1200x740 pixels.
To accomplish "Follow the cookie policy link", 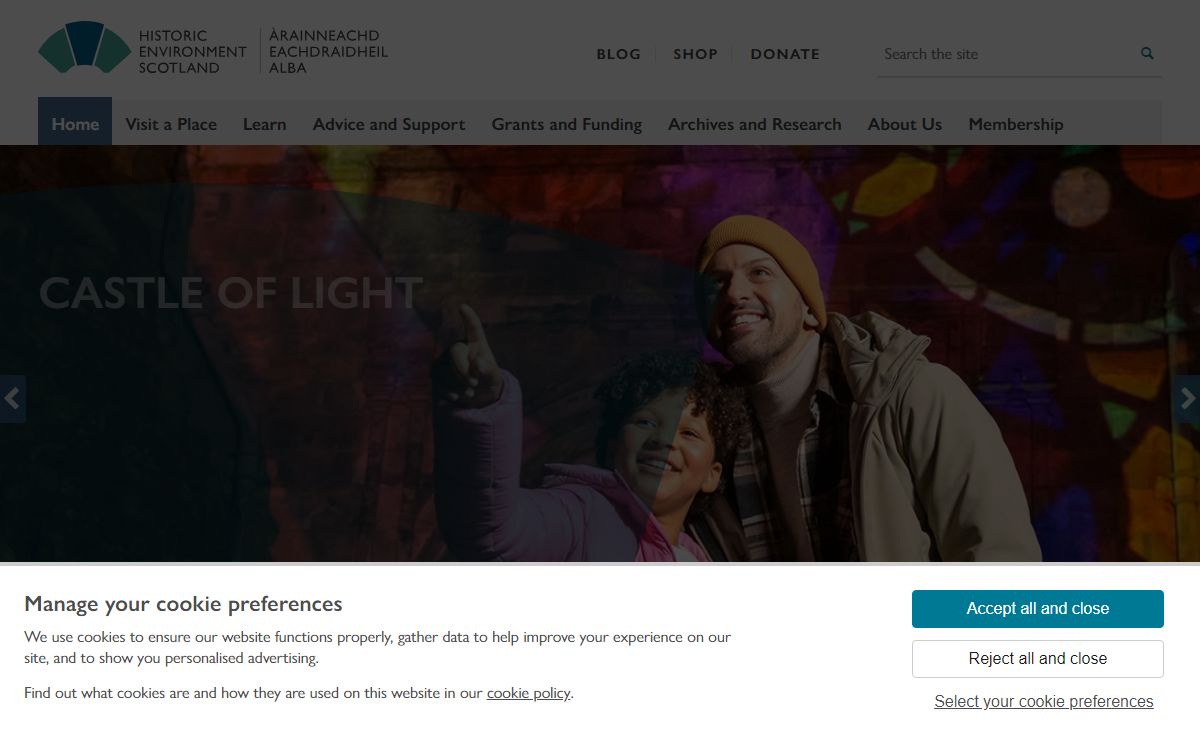I will click(528, 693).
